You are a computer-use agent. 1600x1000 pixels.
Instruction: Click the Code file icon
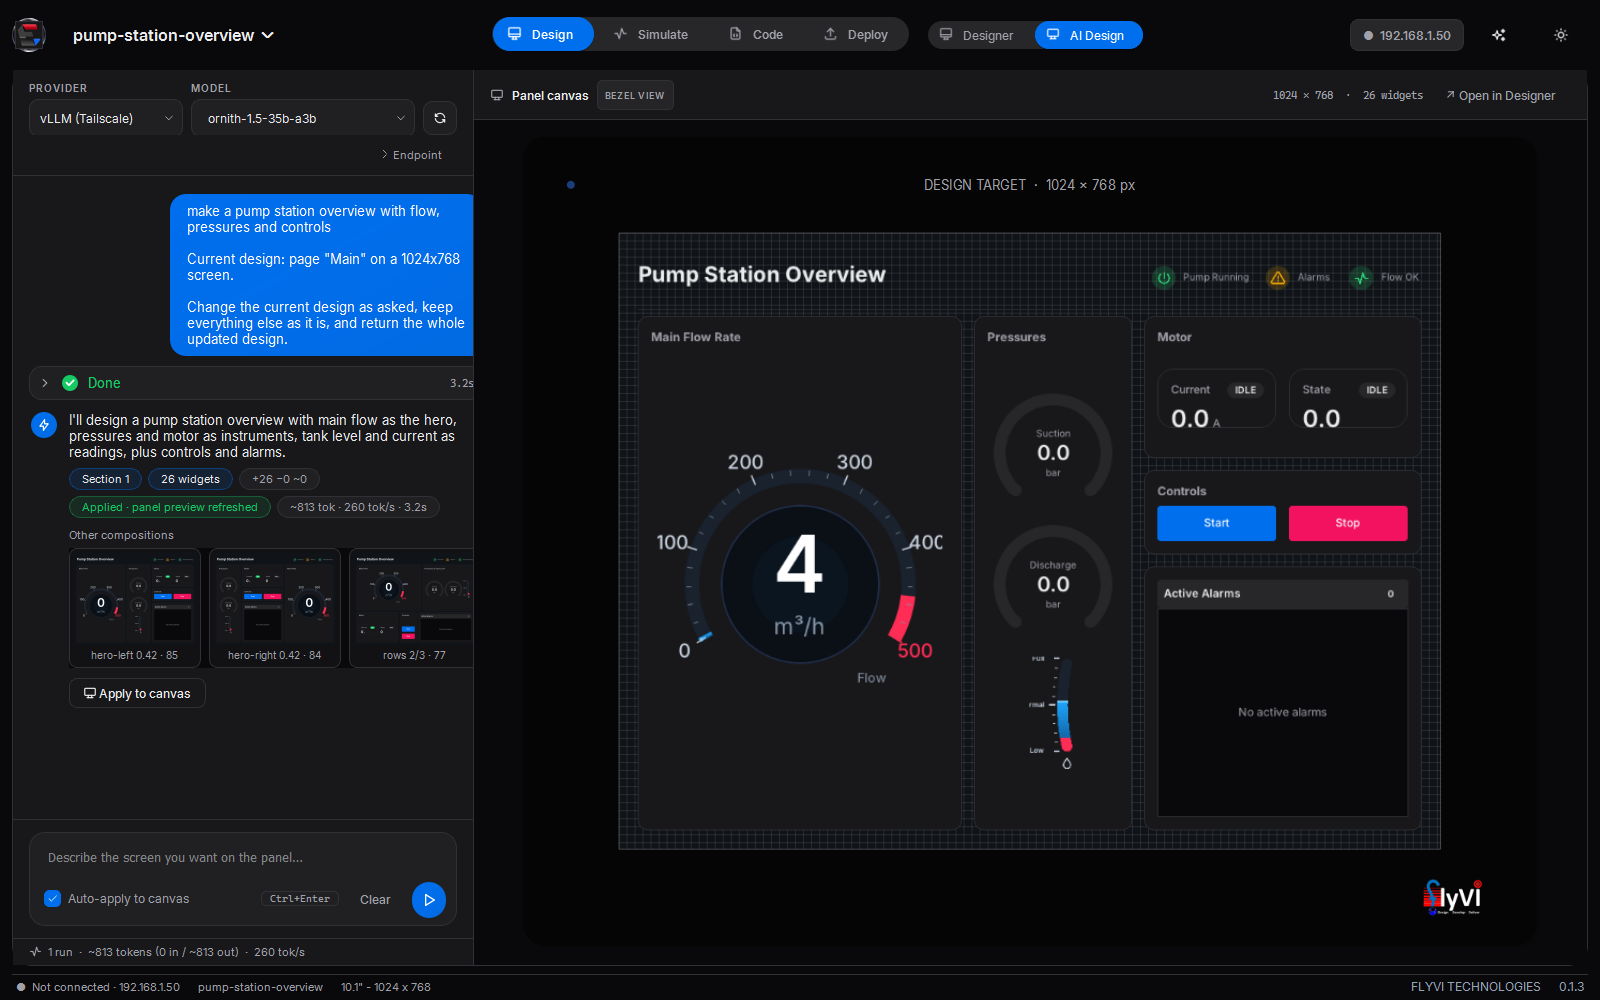735,34
